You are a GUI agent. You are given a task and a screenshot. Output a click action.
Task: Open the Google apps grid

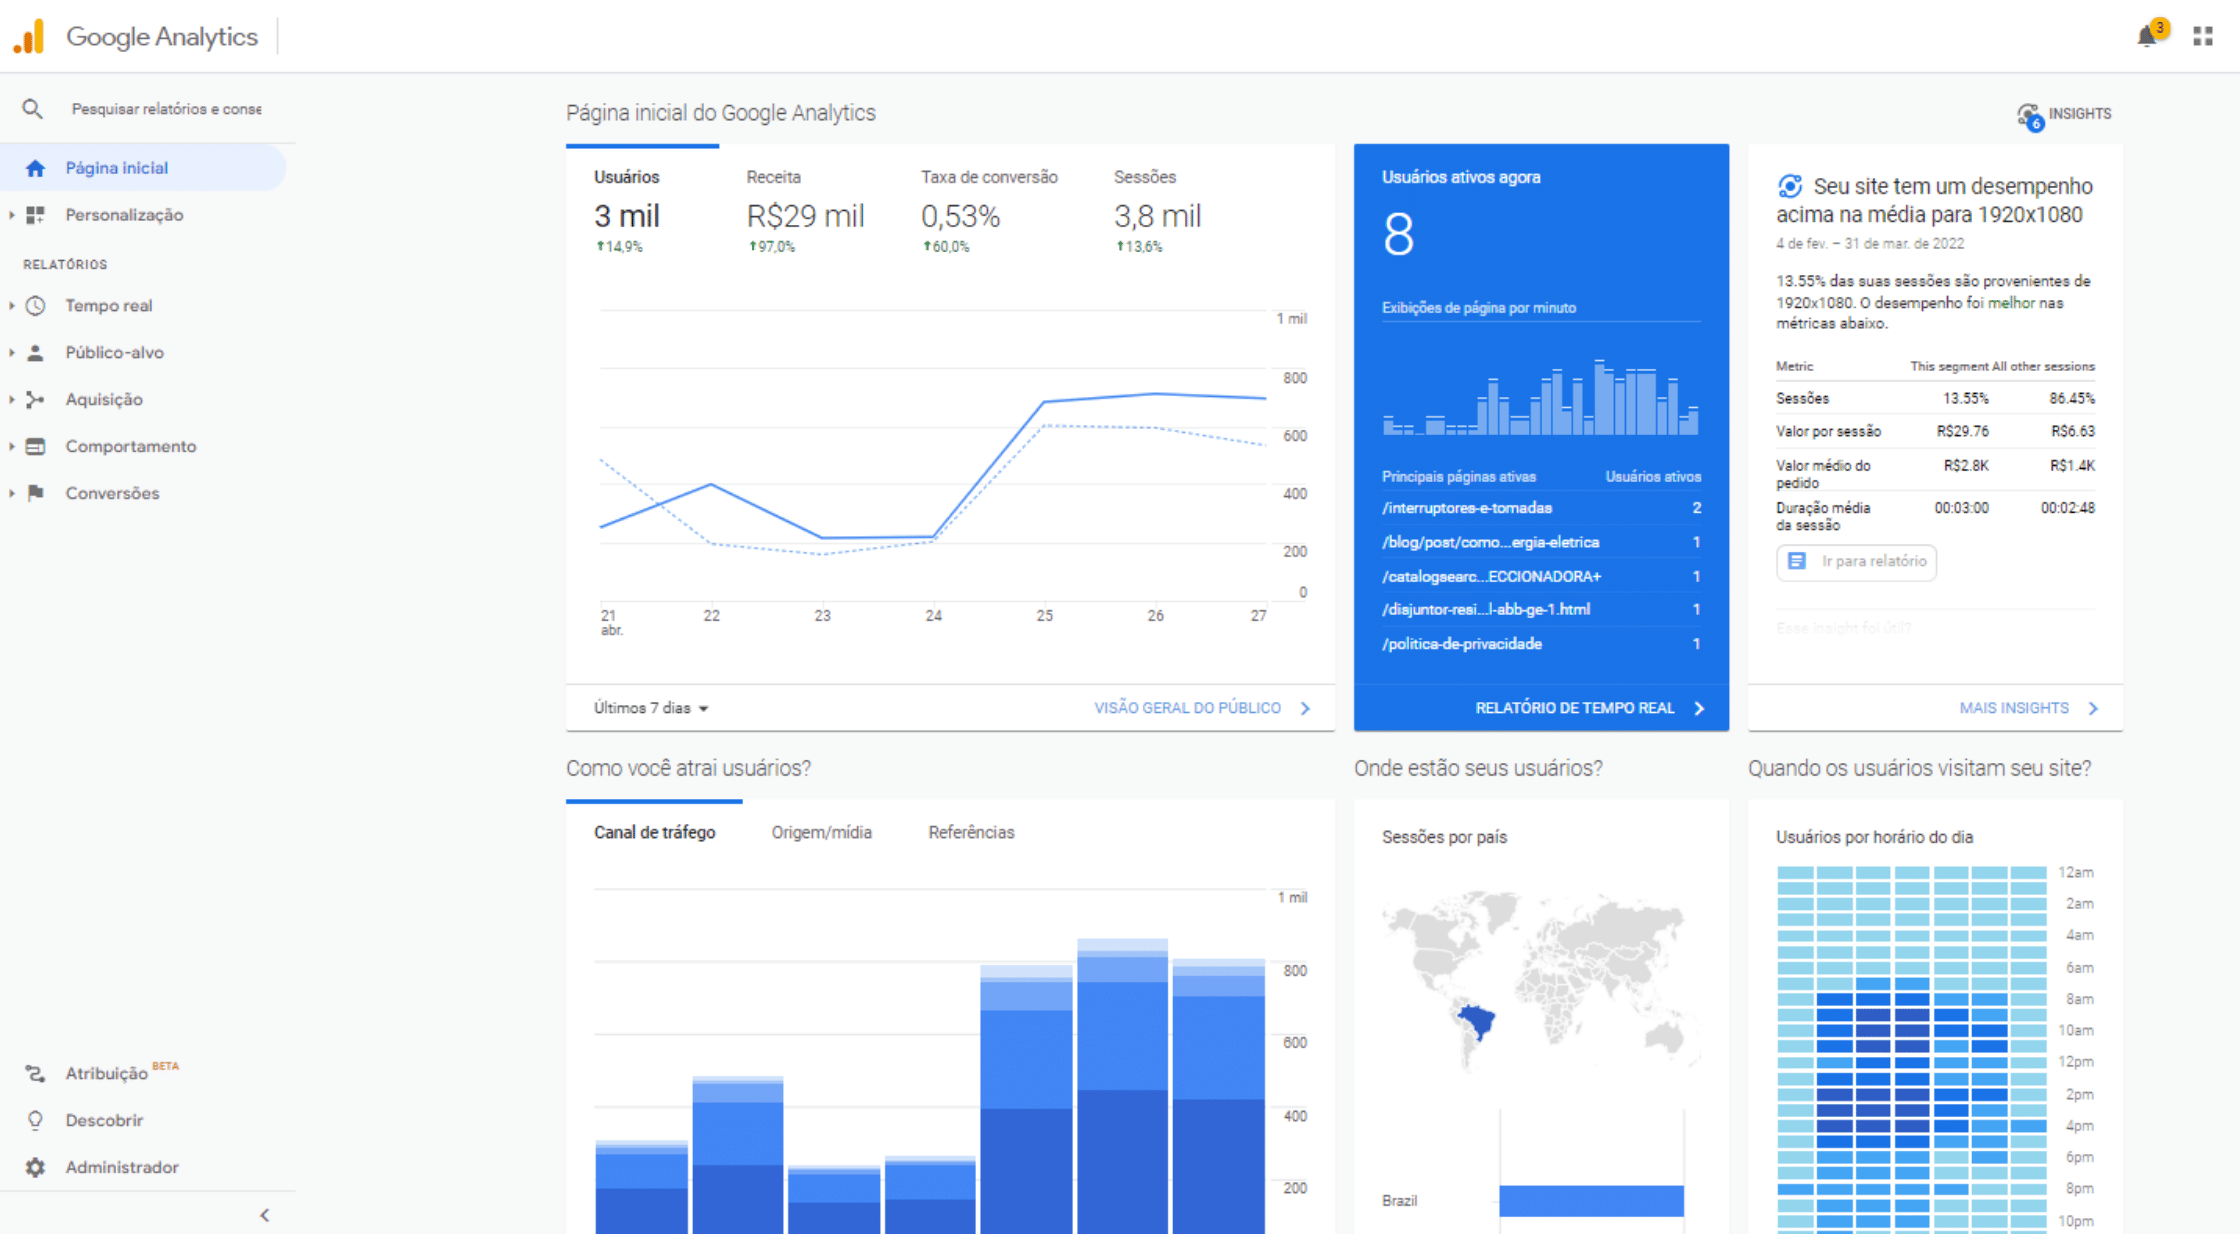point(2203,36)
